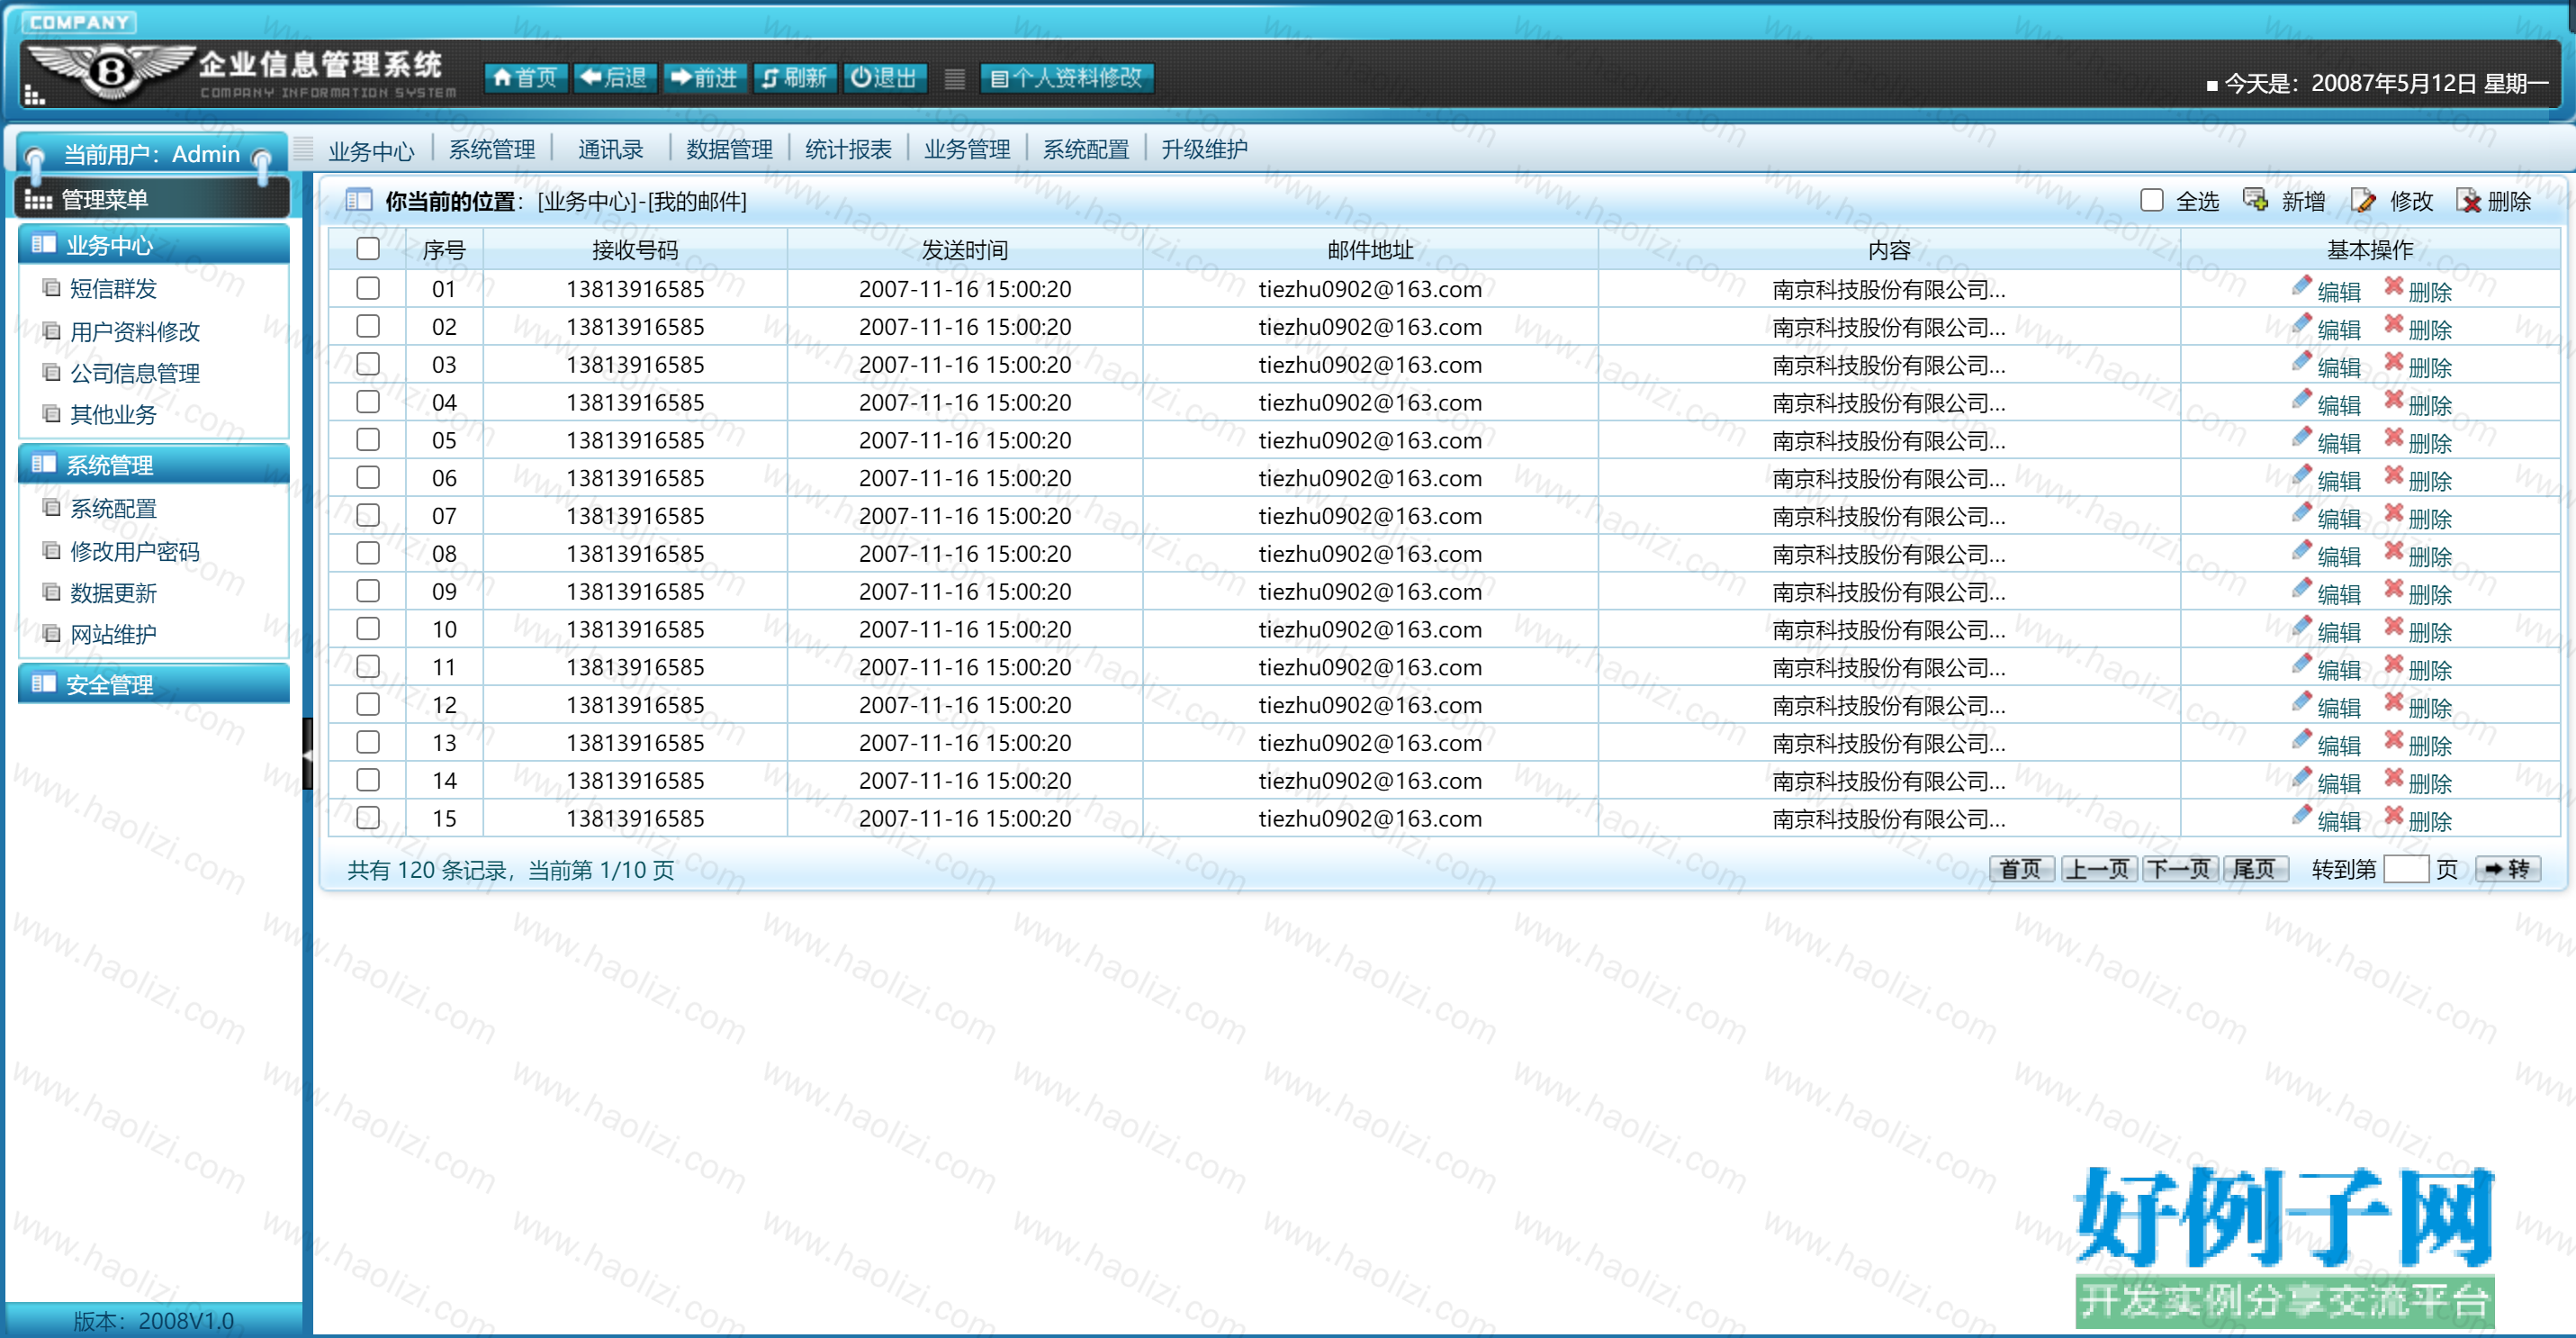
Task: Click the 新增 add icon
Action: (2255, 200)
